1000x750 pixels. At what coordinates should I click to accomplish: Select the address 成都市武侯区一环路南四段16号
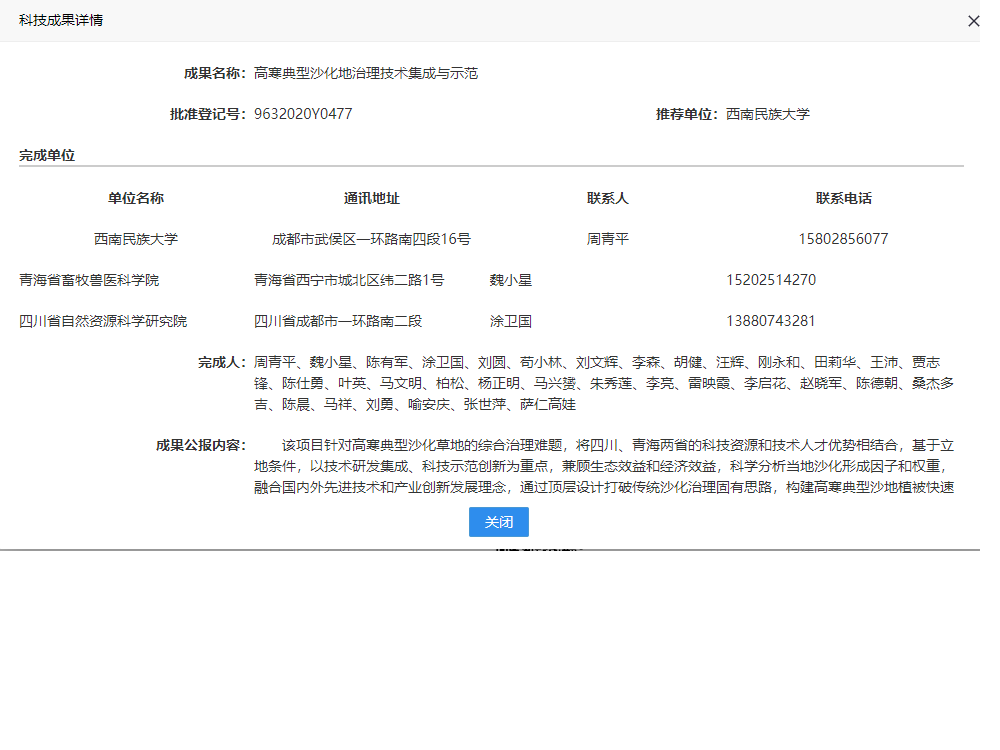point(372,239)
